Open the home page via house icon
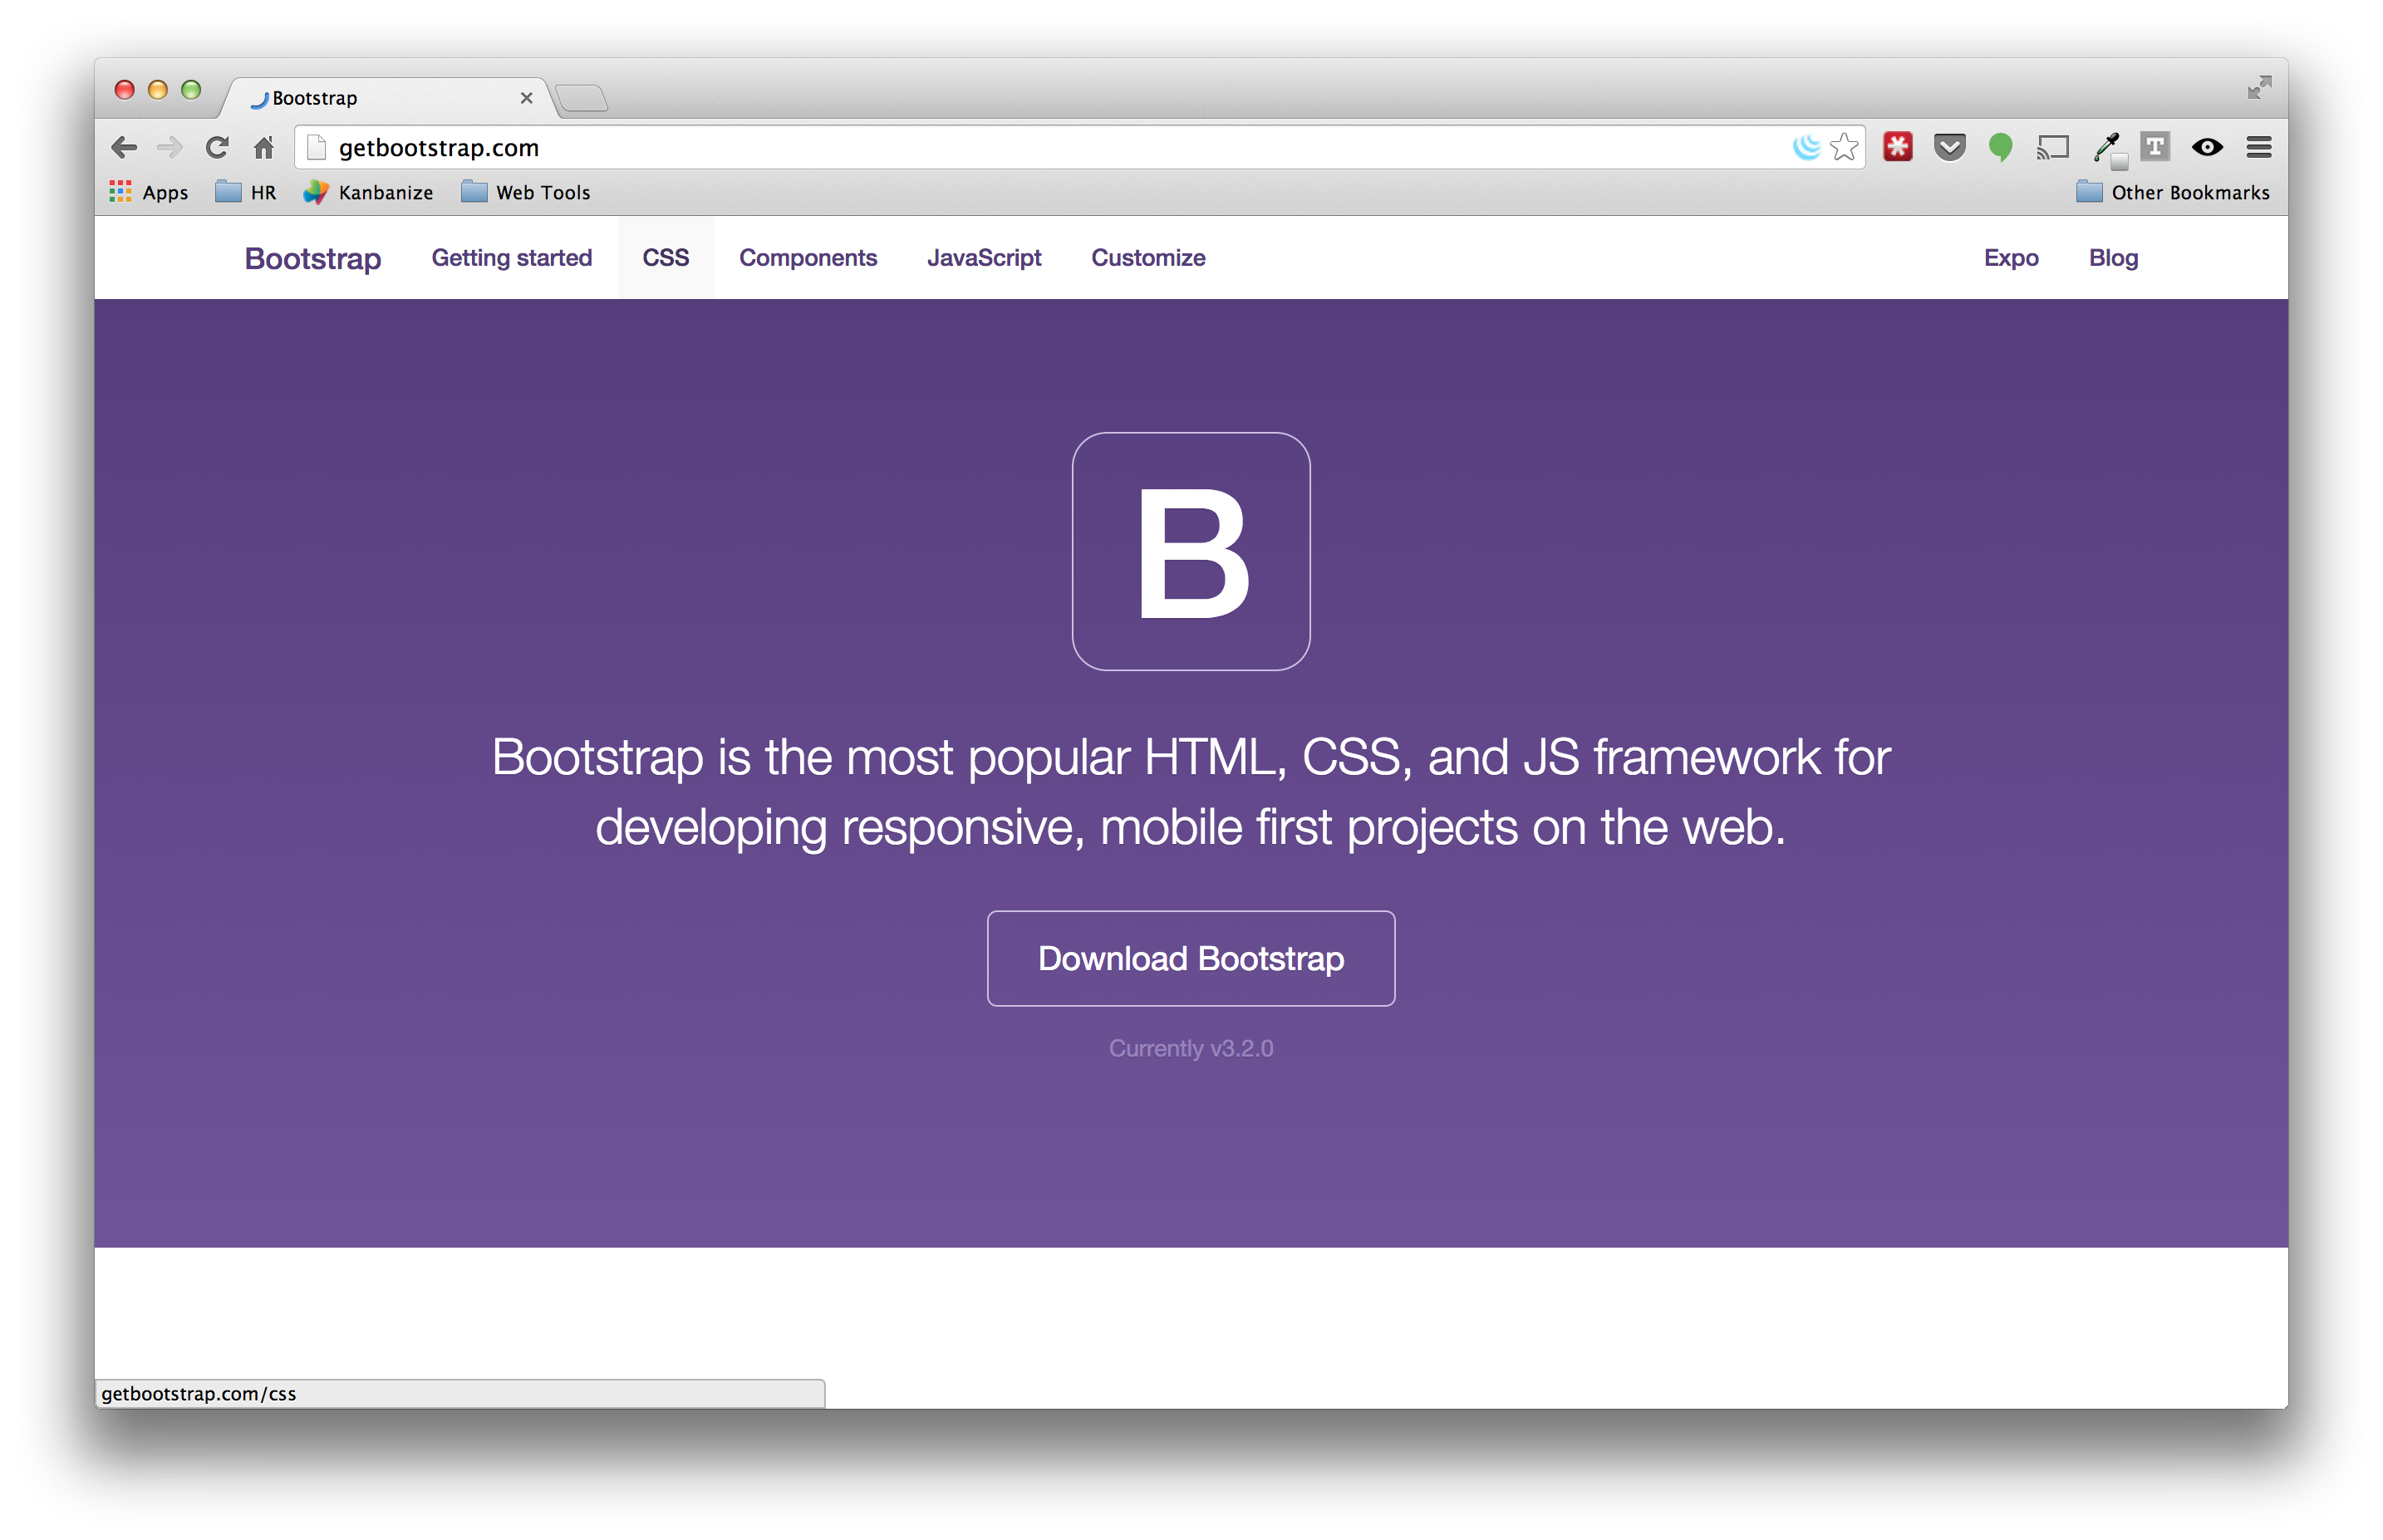Viewport: 2383px width, 1540px height. click(264, 148)
